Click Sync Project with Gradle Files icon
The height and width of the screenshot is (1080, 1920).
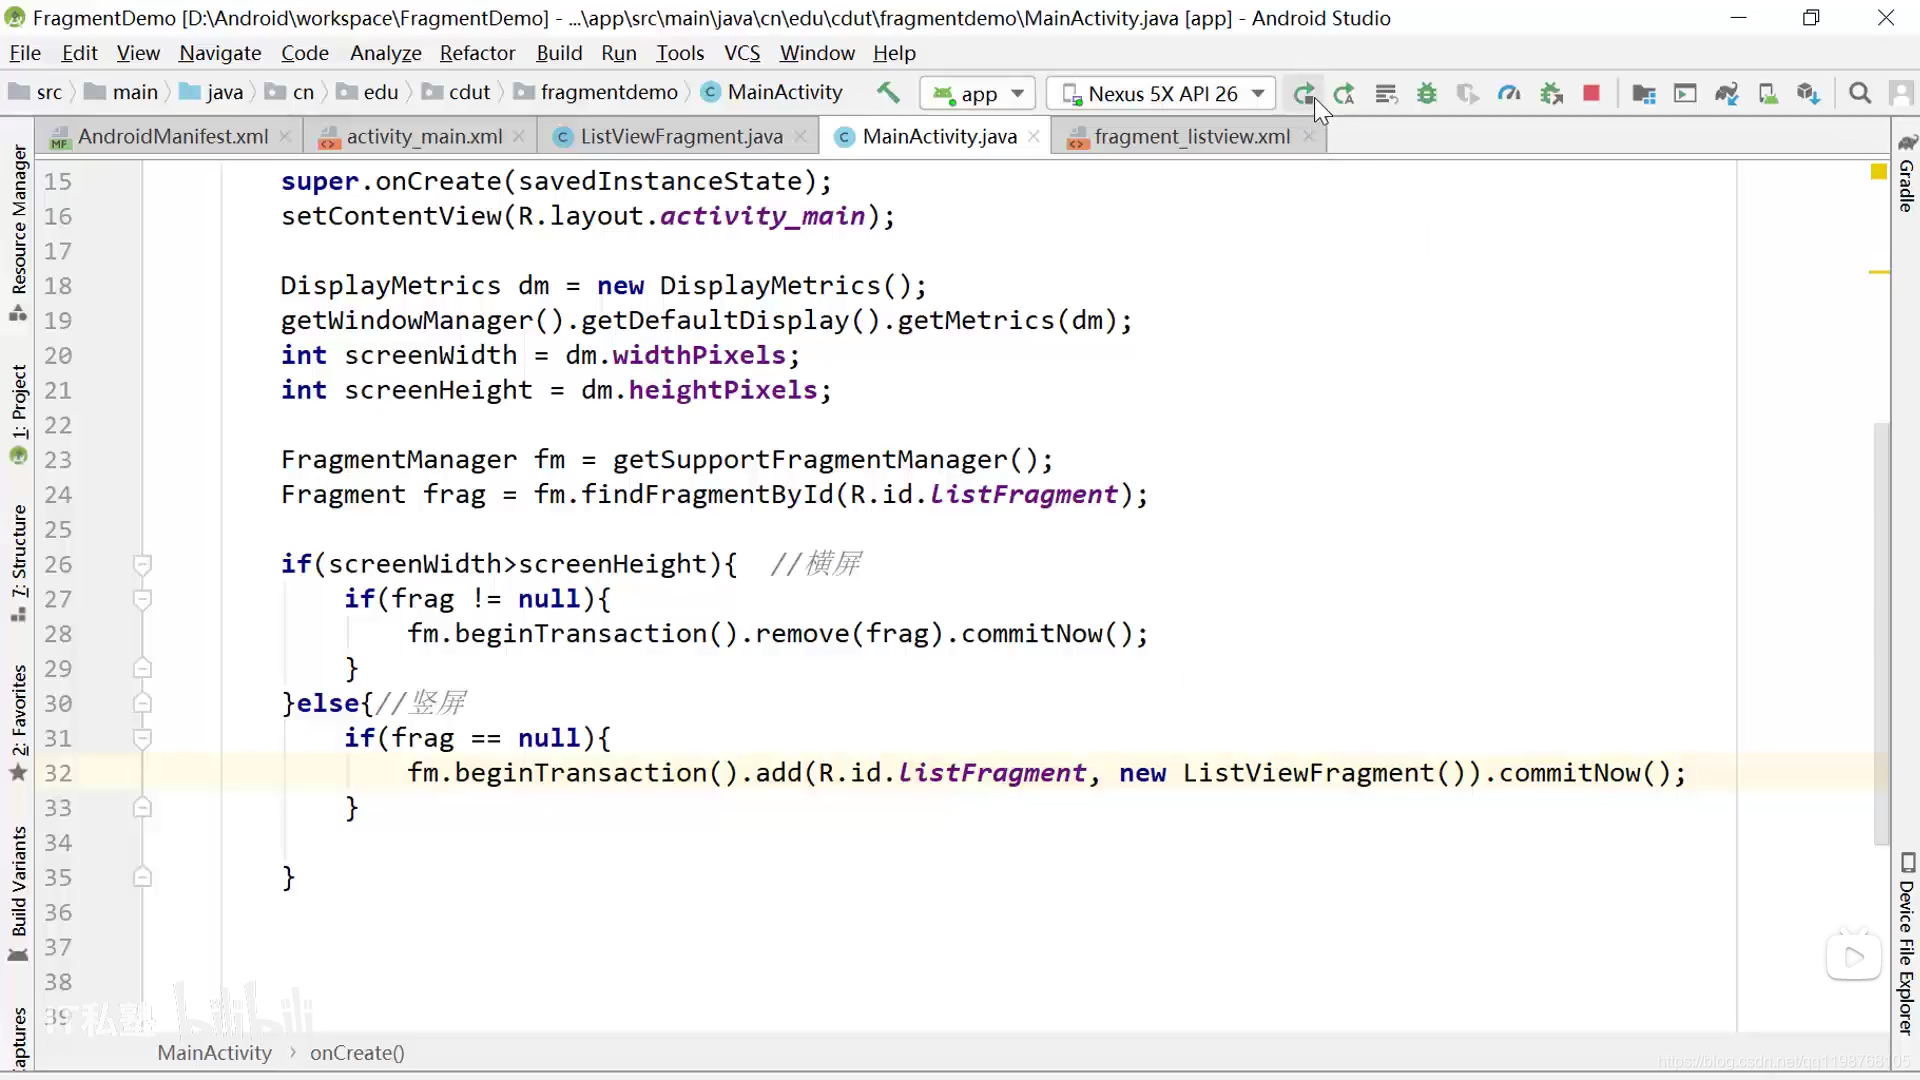[1727, 94]
